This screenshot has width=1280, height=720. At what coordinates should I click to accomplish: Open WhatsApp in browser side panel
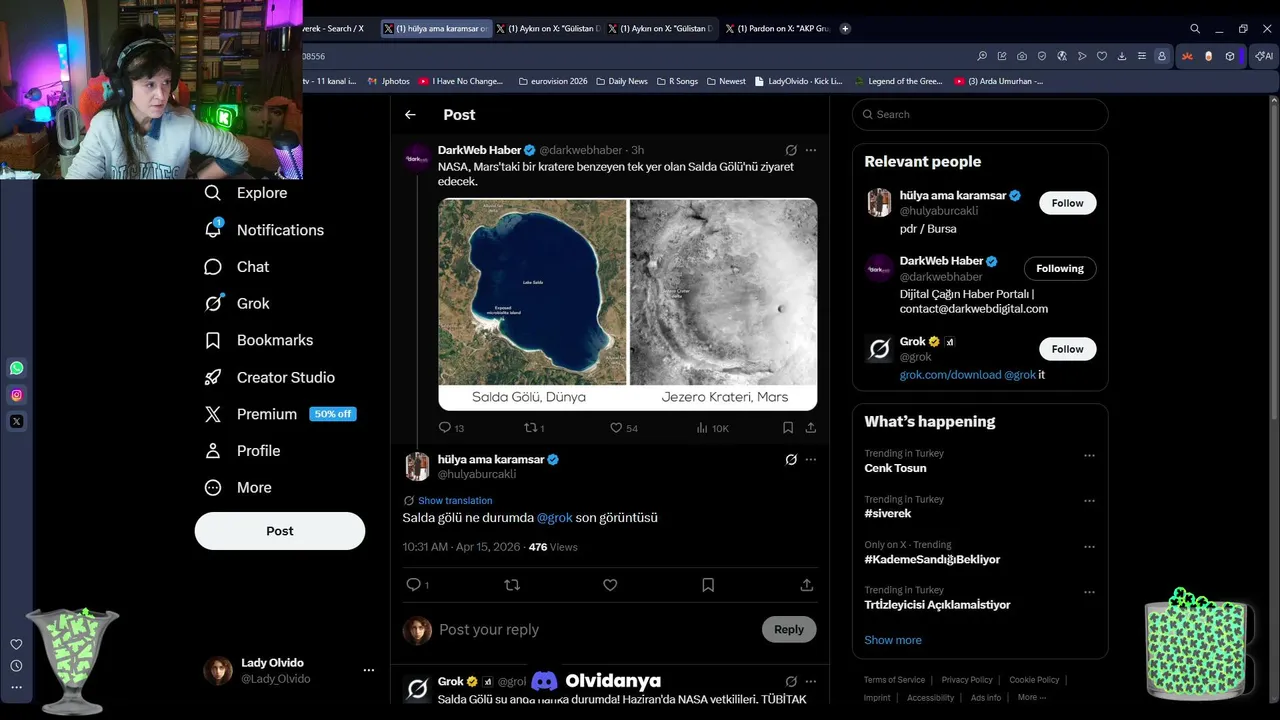[16, 368]
